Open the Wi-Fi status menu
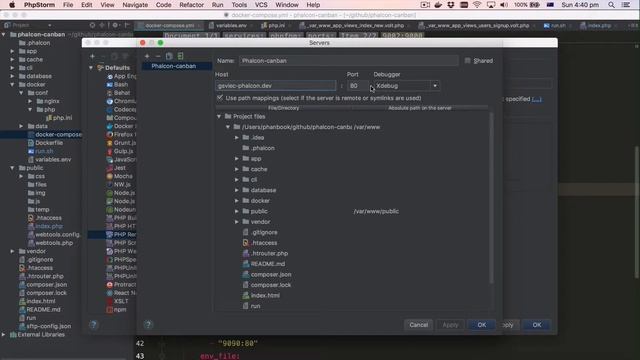 point(477,5)
